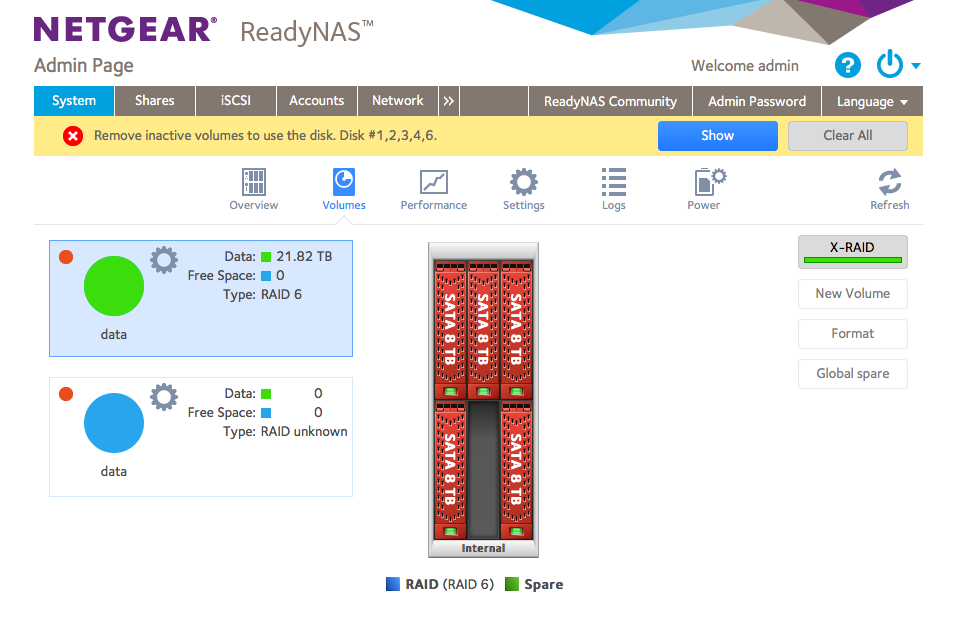Open the Overview section icon
The width and height of the screenshot is (958, 636).
pos(253,183)
